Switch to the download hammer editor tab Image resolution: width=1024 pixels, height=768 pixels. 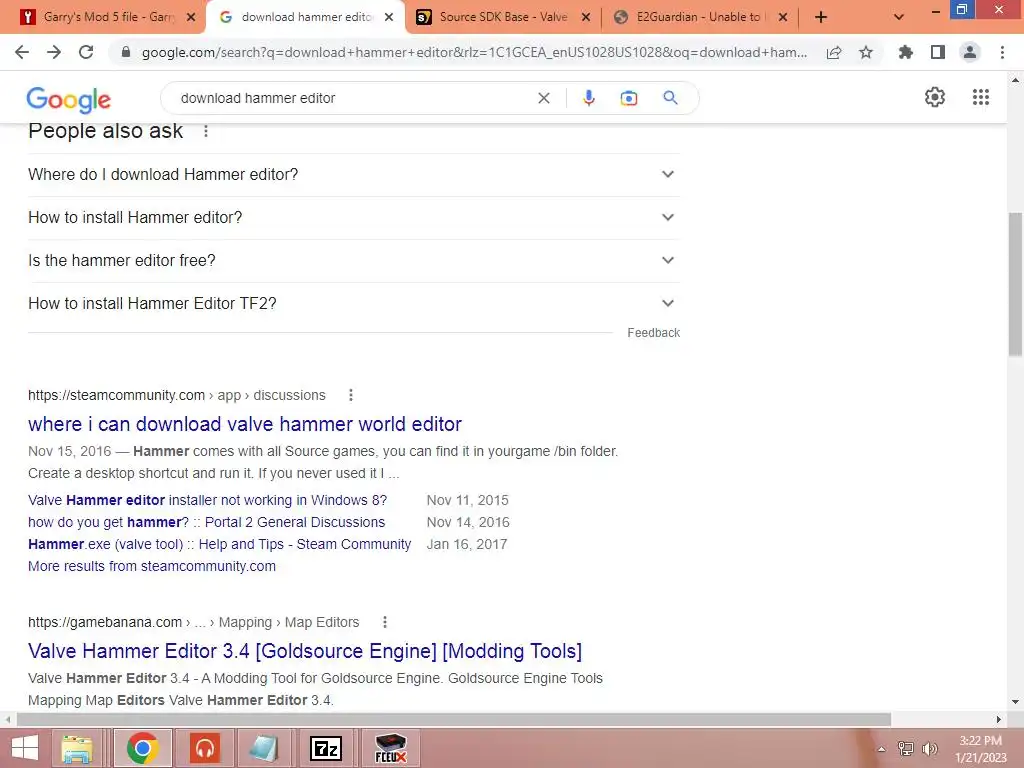(306, 17)
